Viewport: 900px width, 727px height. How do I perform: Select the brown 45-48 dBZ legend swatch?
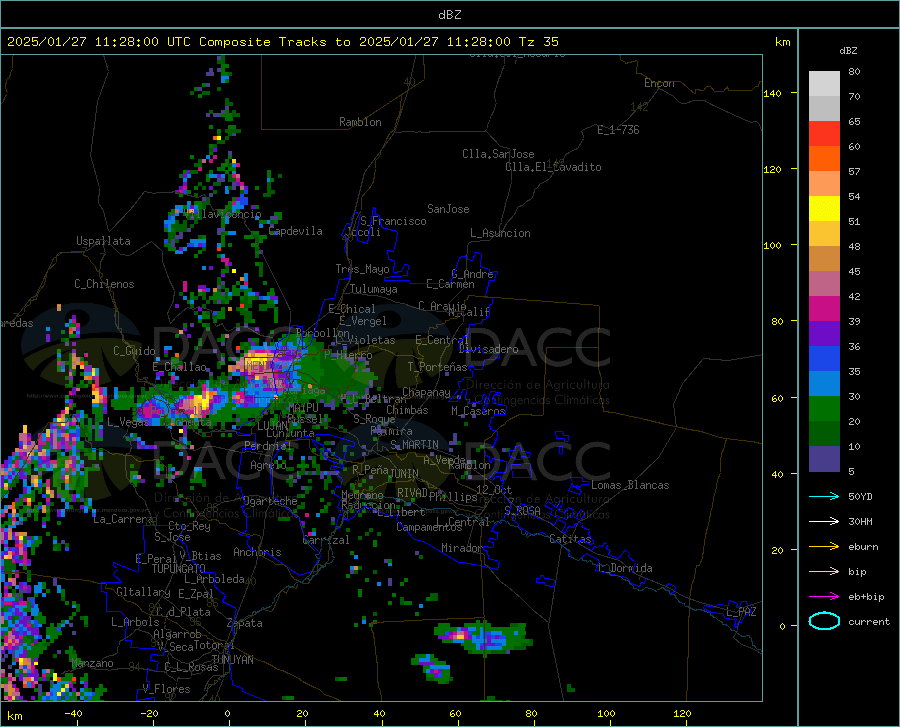click(824, 259)
